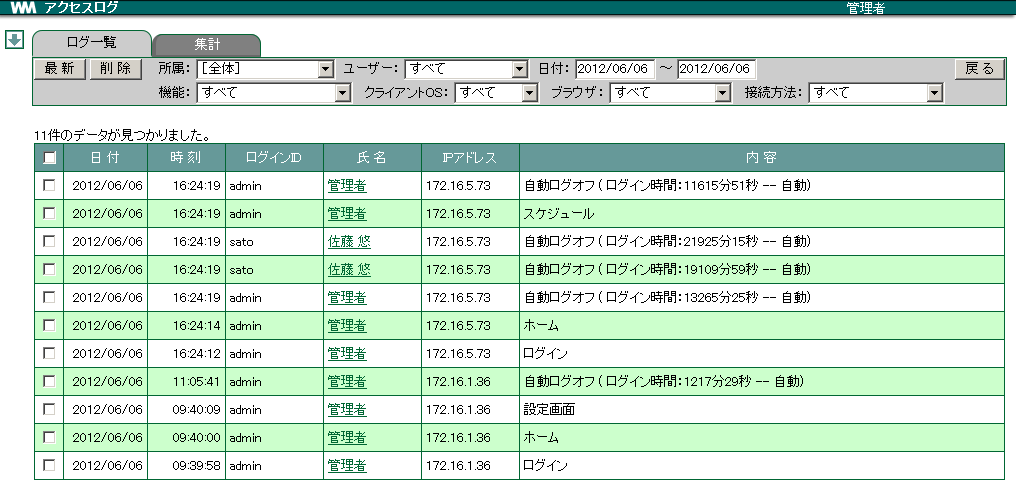Check the 16:24:14 ホーム row checkbox
This screenshot has width=1016, height=483.
[x=49, y=325]
